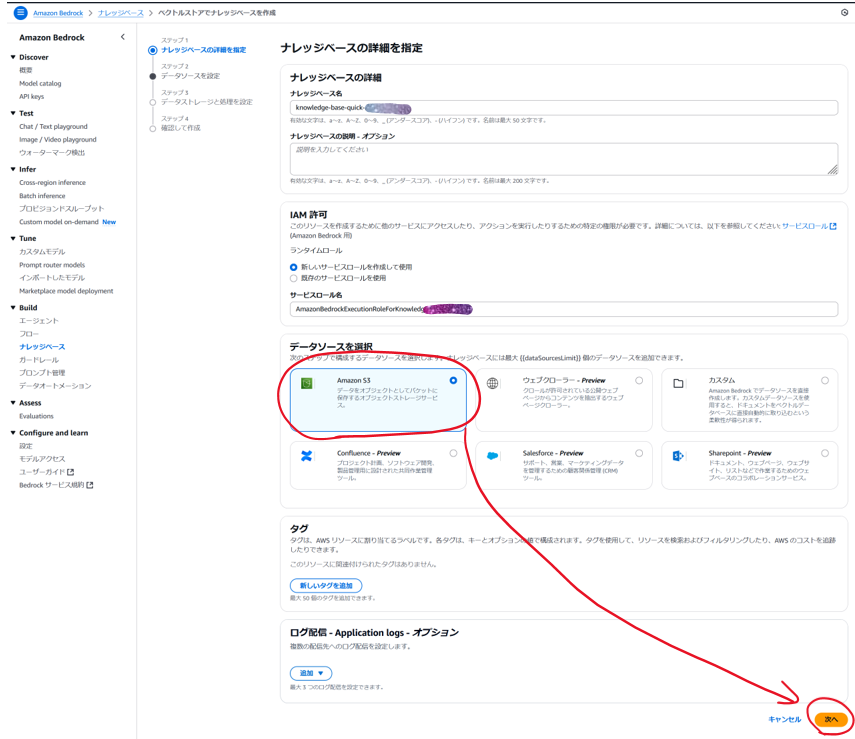
Task: Click the ナレッジベース名 input field
Action: point(564,108)
